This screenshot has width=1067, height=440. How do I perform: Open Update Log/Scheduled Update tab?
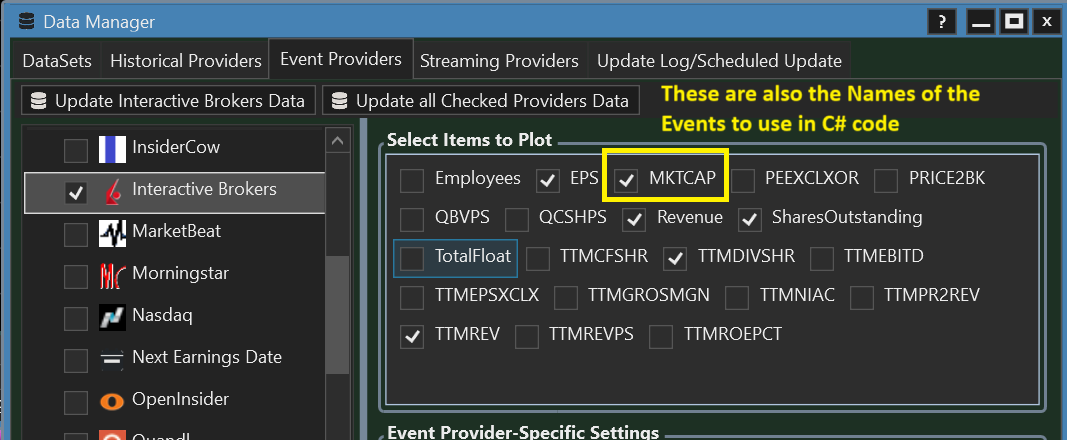point(719,61)
